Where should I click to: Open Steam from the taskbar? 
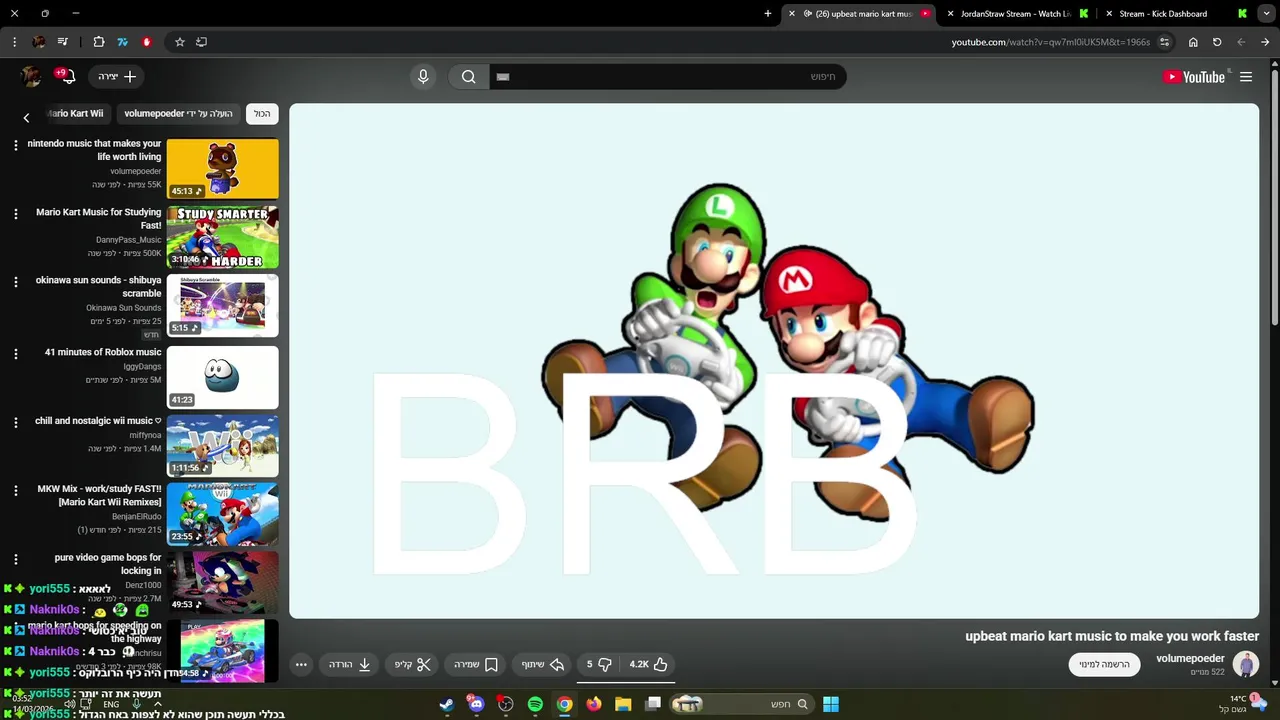click(446, 704)
